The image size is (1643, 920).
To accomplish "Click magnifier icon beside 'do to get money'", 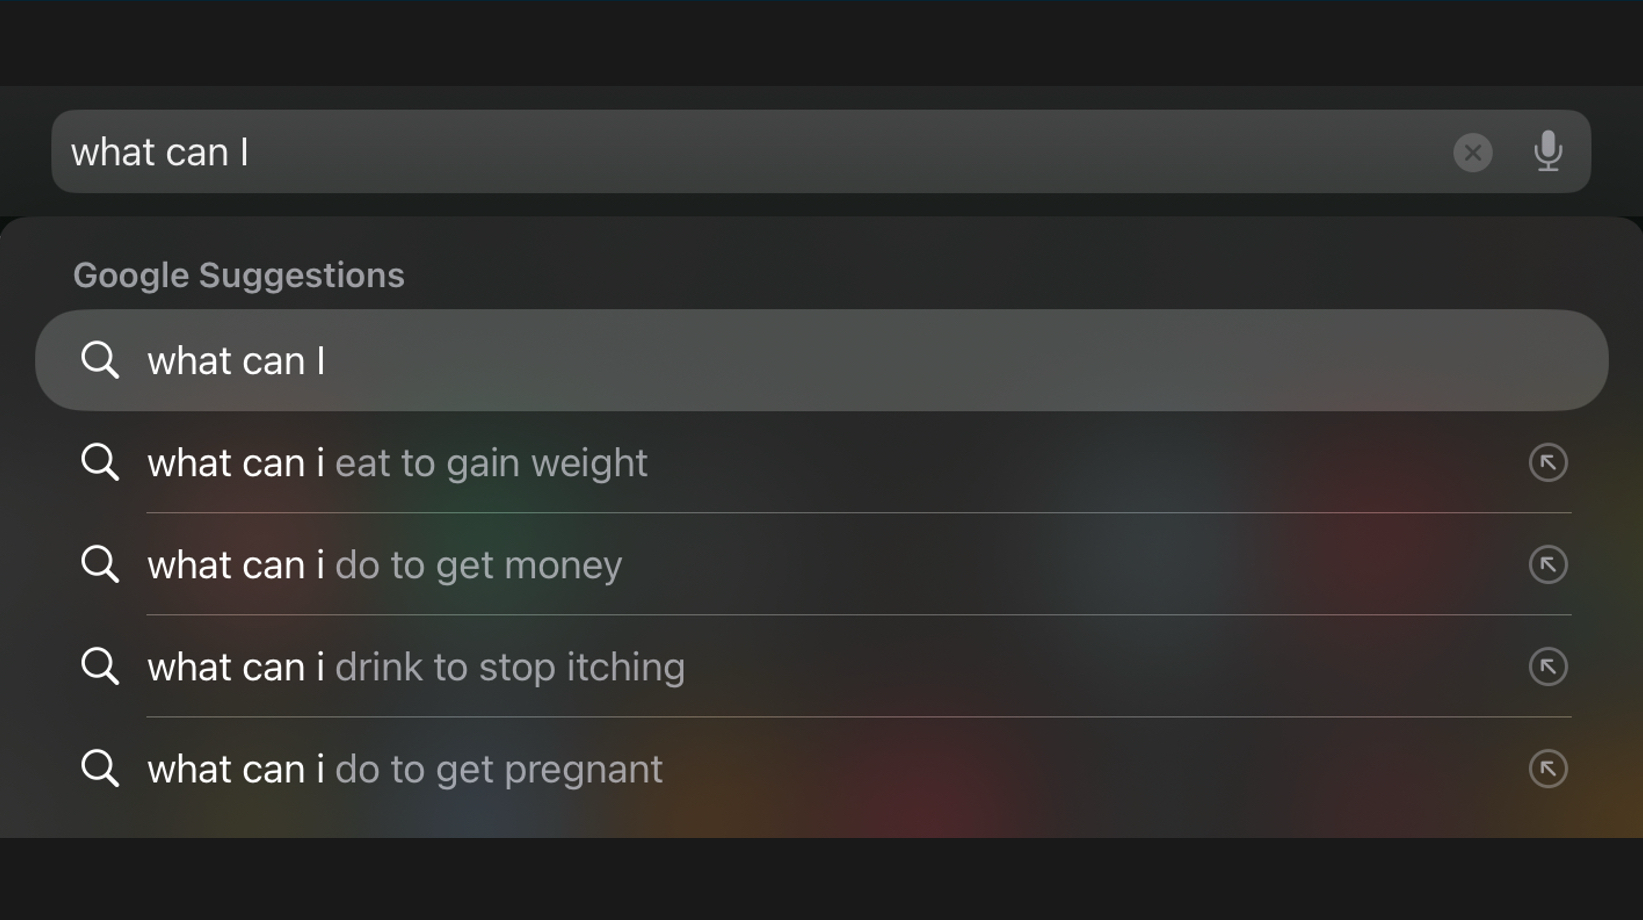I will pos(100,565).
